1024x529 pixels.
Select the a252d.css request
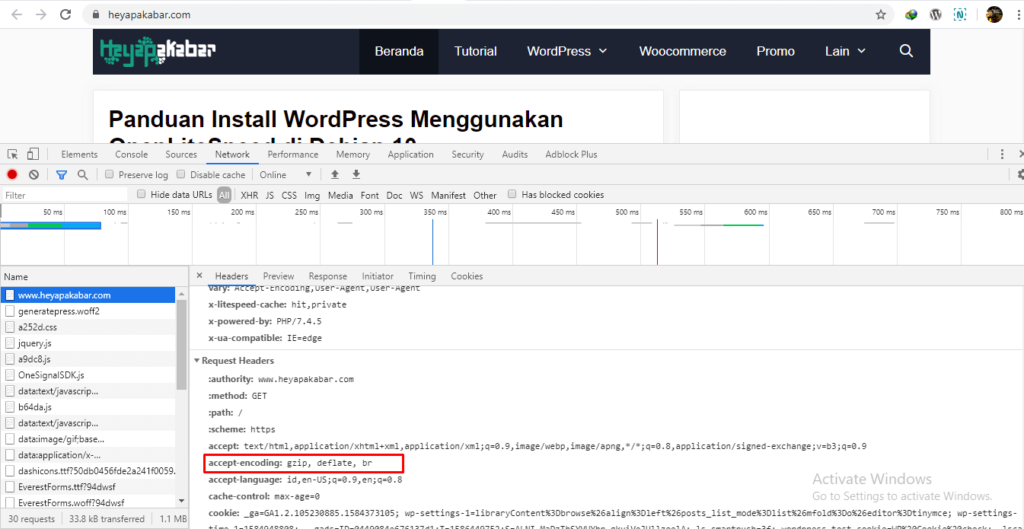pyautogui.click(x=88, y=327)
